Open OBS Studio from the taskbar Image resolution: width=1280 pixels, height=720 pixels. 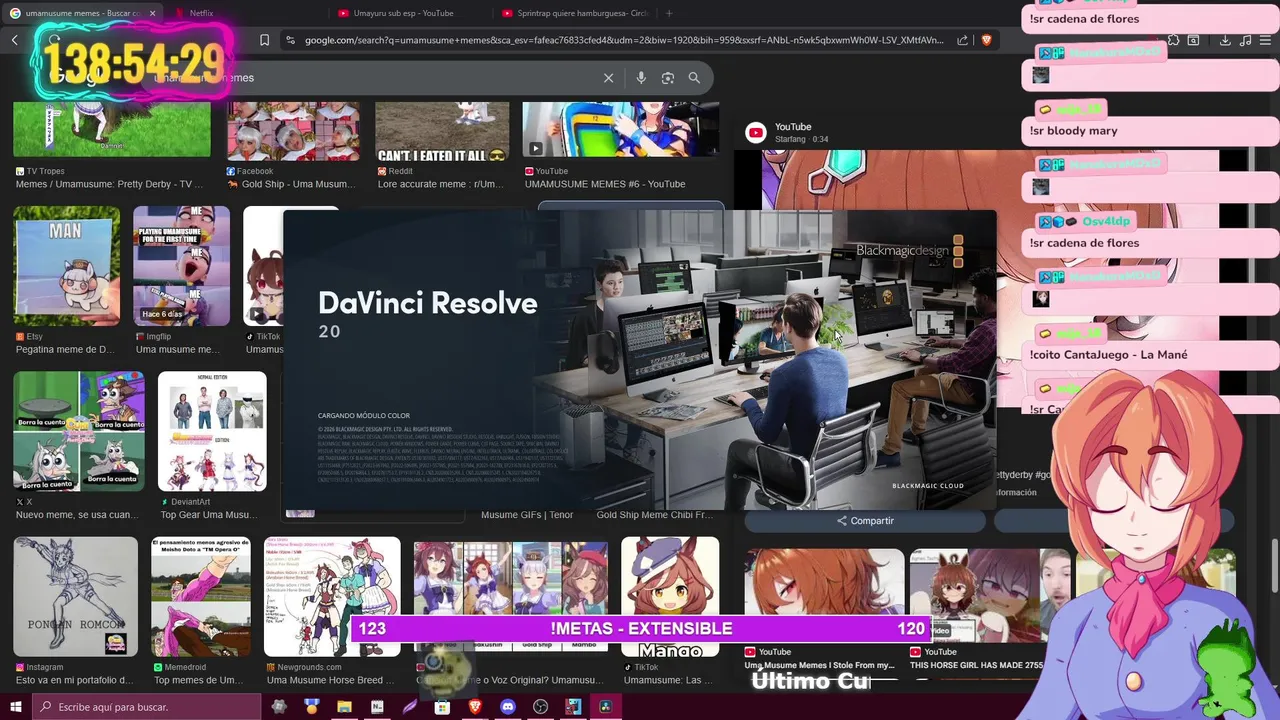[541, 707]
